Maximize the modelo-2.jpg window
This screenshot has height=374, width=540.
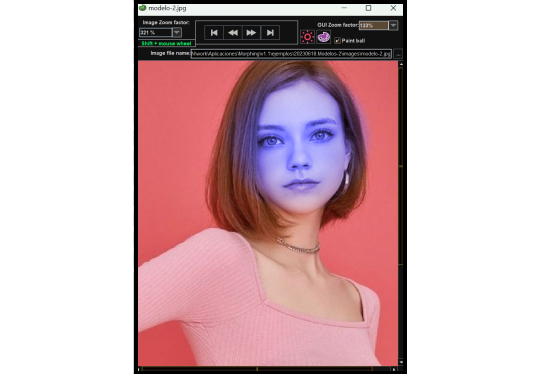point(368,8)
